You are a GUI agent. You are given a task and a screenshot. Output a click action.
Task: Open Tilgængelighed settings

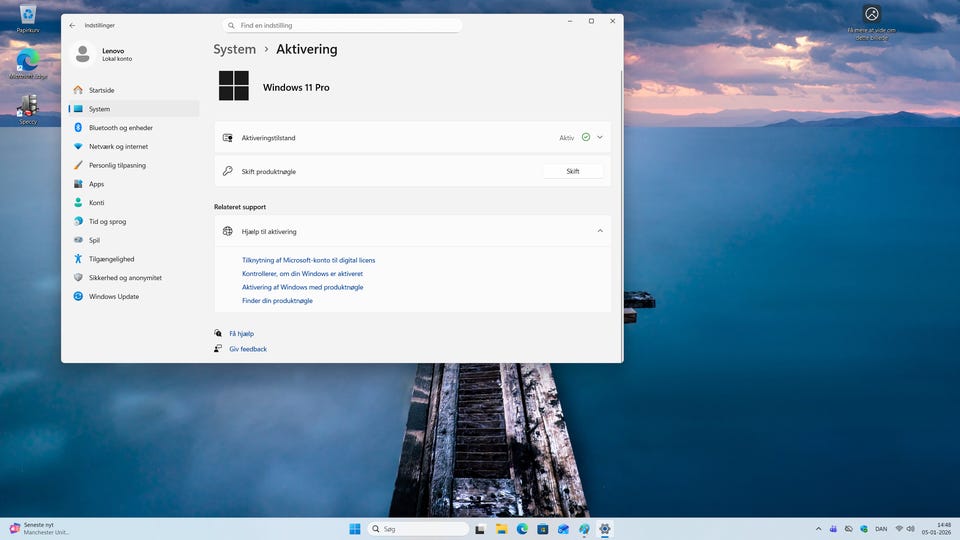(x=111, y=259)
